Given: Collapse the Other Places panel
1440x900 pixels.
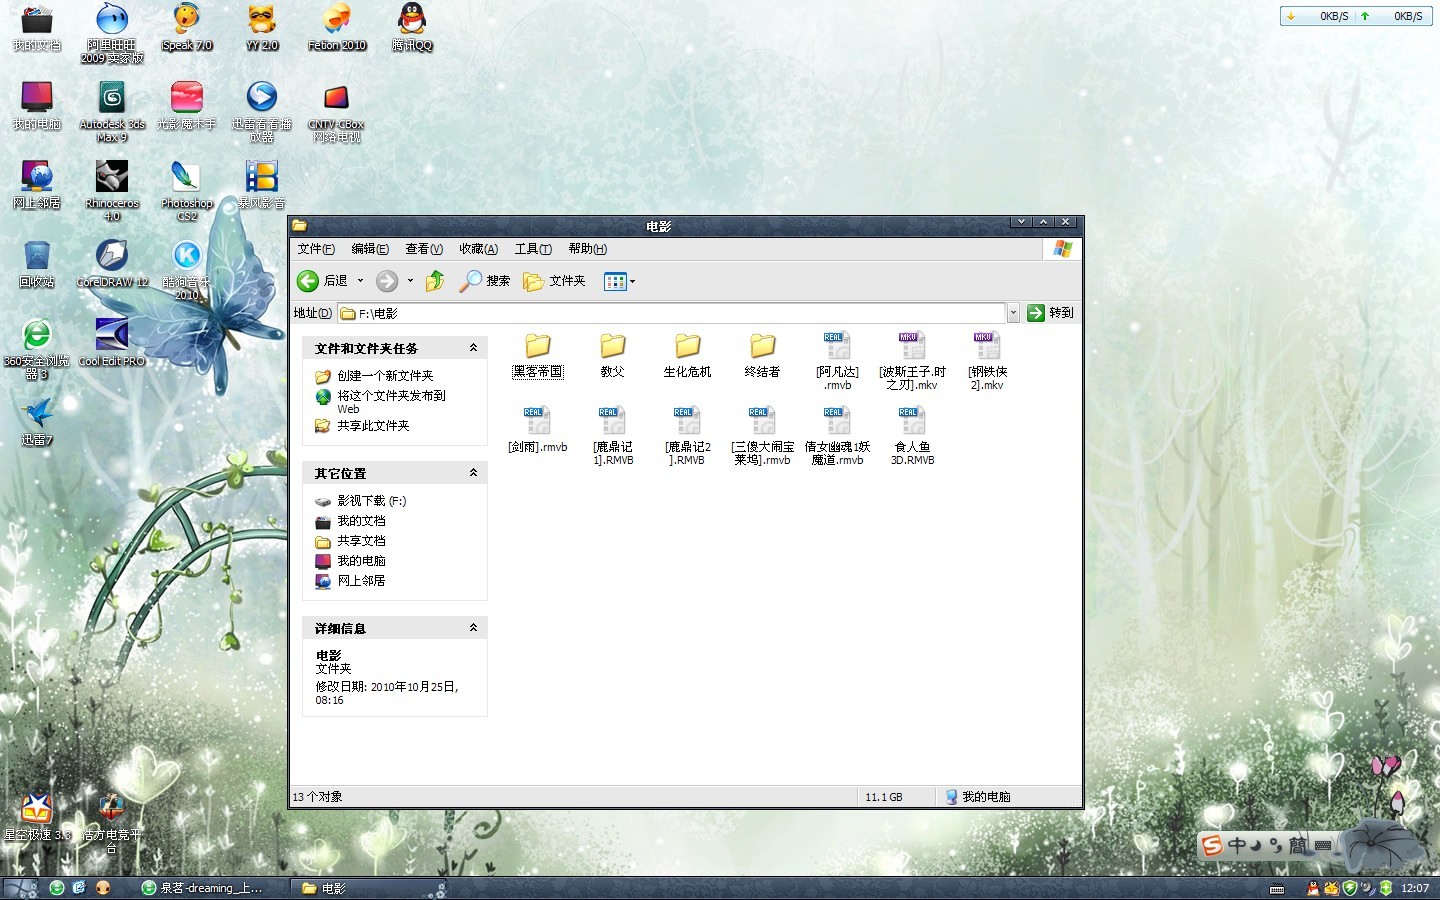Looking at the screenshot, I should 473,473.
